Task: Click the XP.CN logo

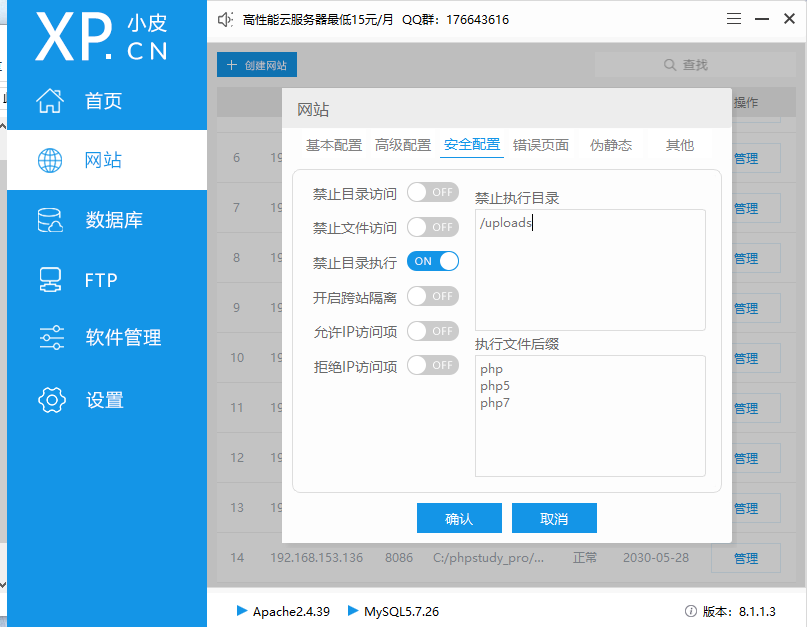Action: (x=101, y=36)
